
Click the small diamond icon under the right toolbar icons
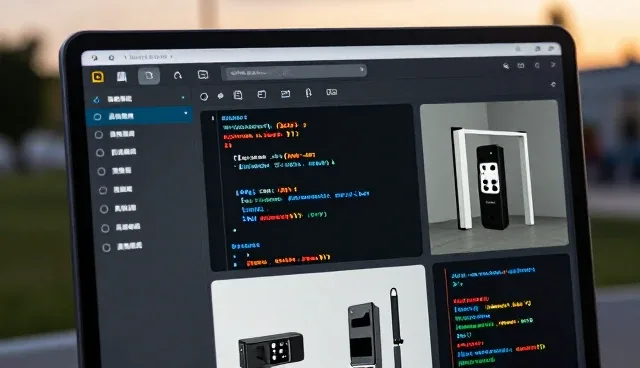pyautogui.click(x=553, y=84)
